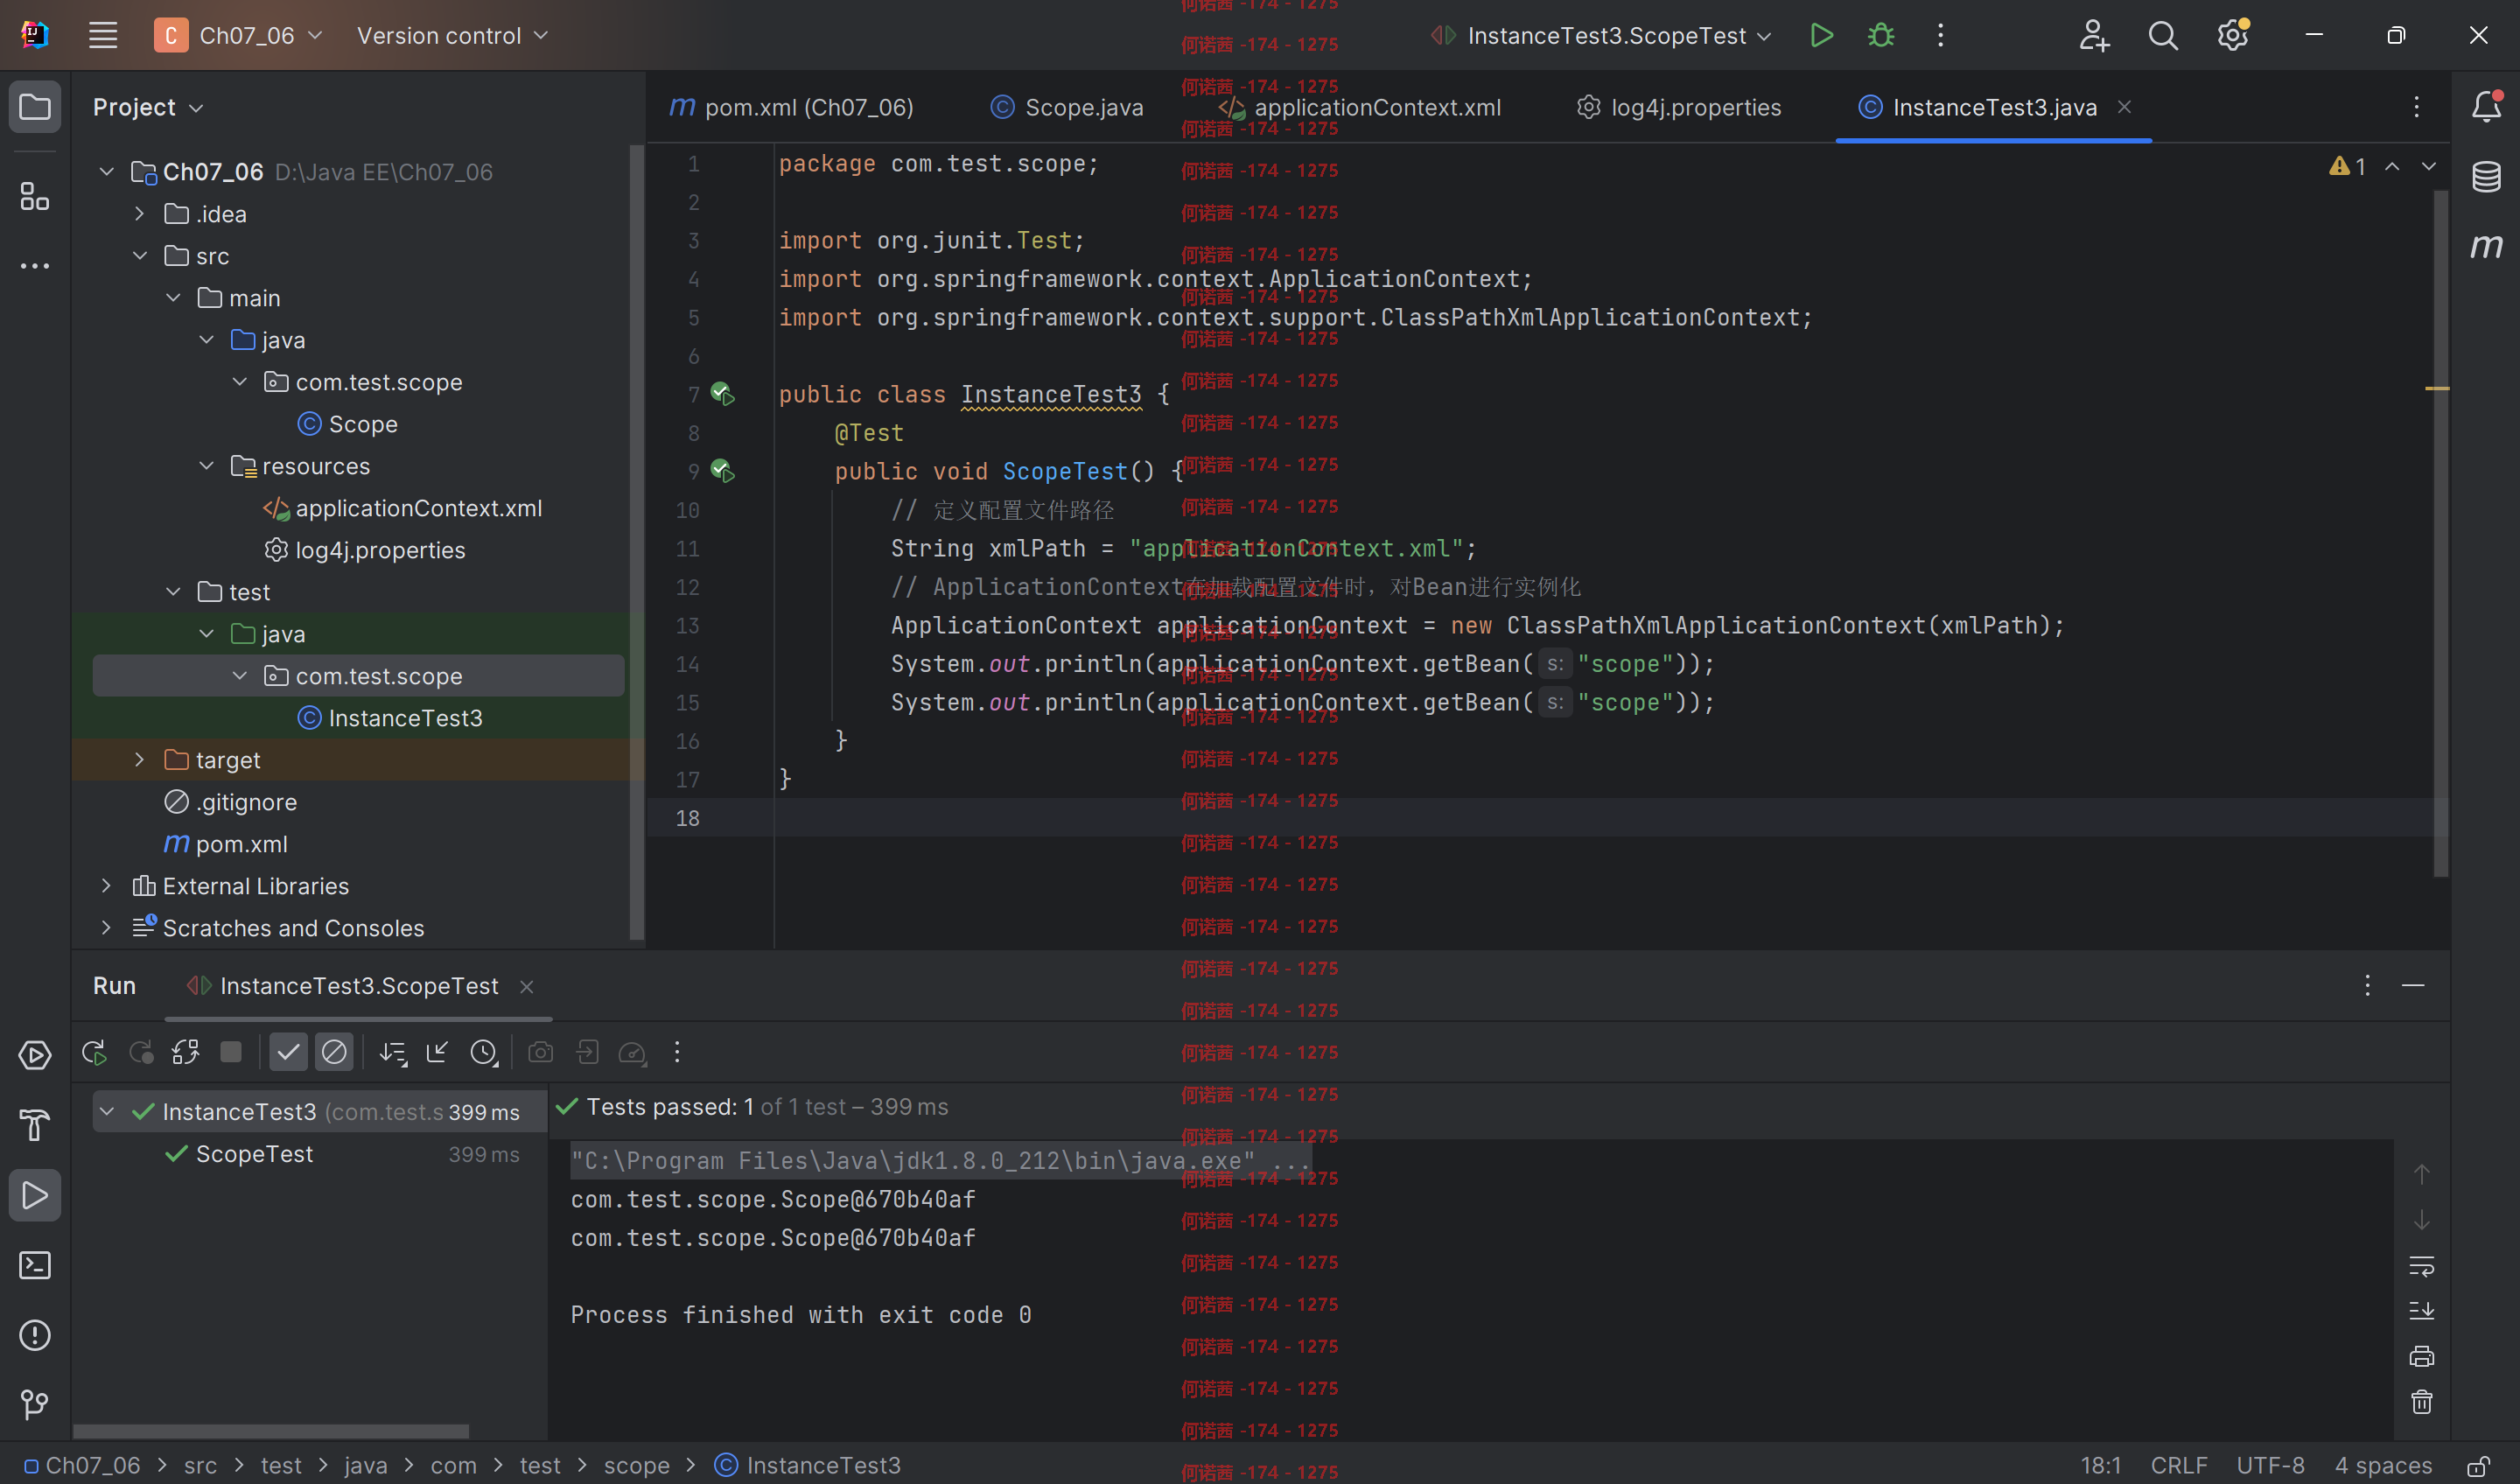Toggle the Project tool window folder icon

click(35, 106)
